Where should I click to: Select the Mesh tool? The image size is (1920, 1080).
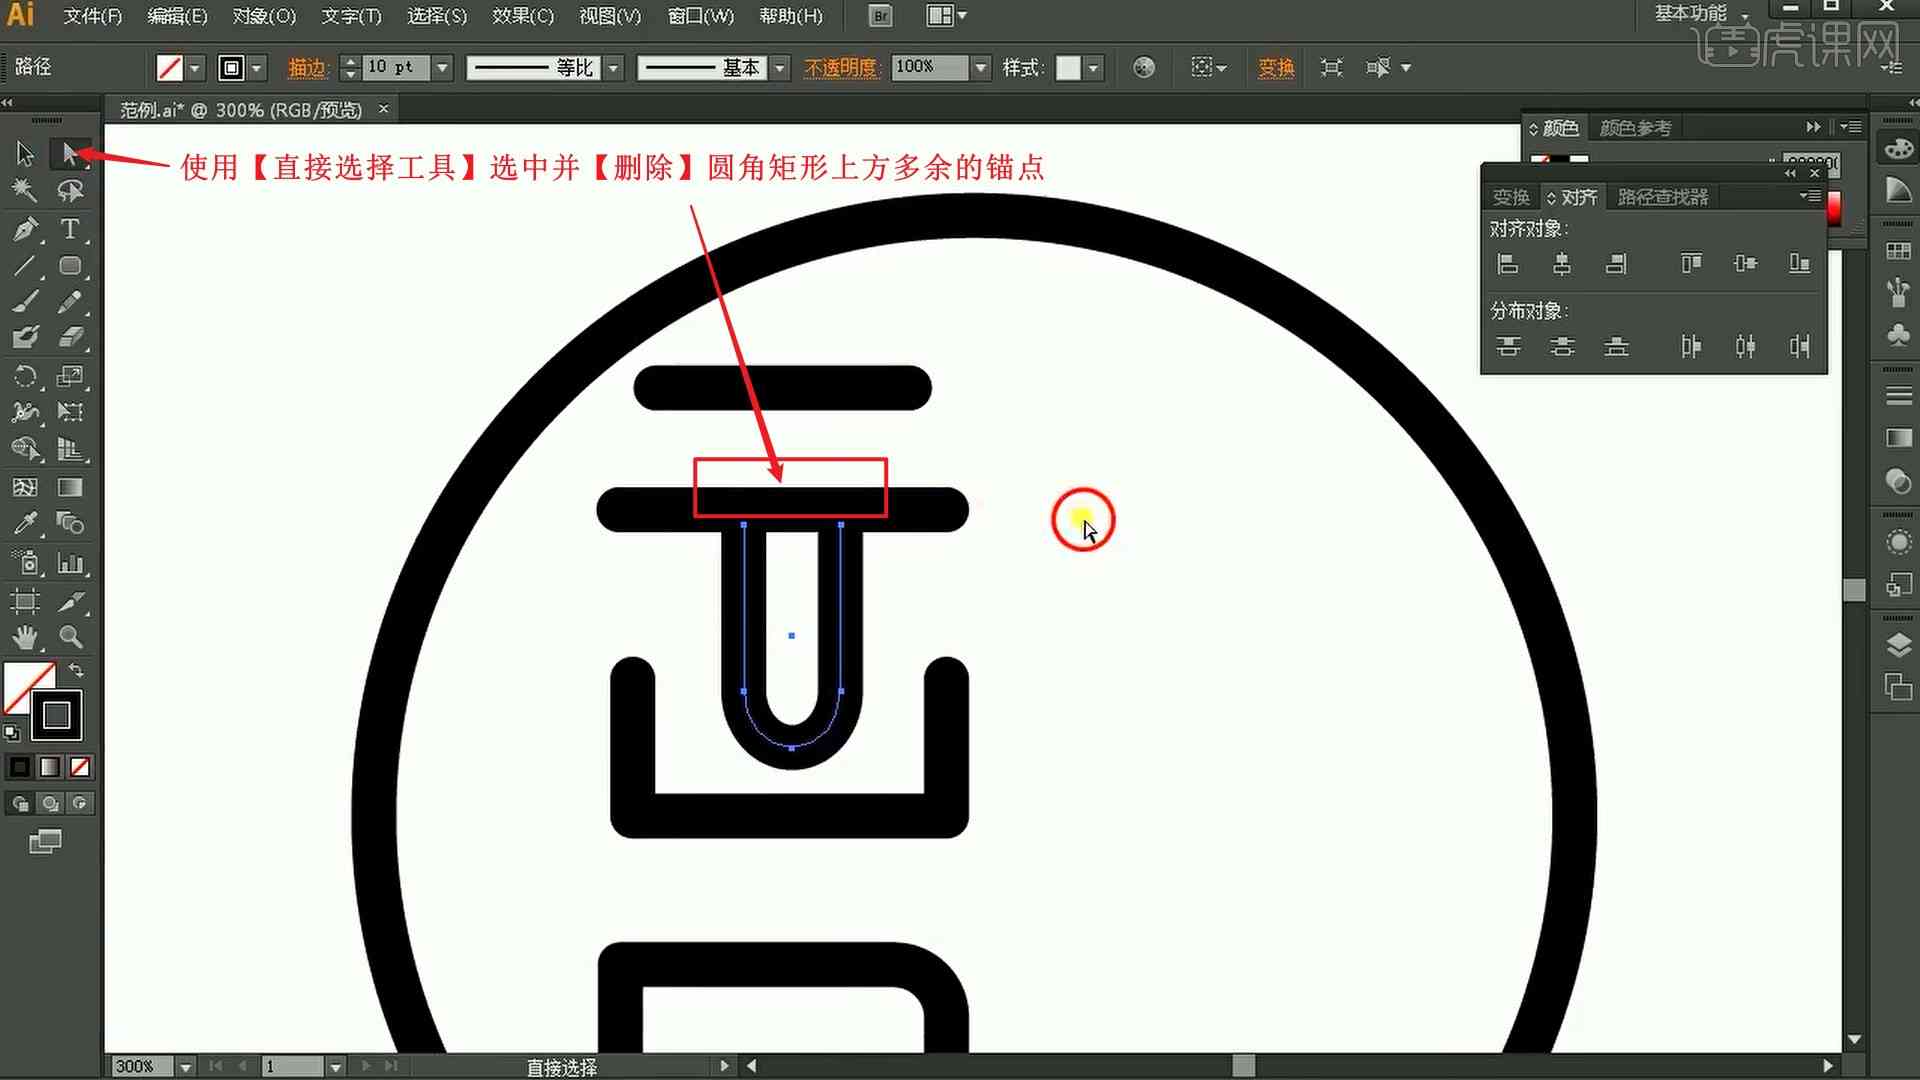(x=25, y=487)
